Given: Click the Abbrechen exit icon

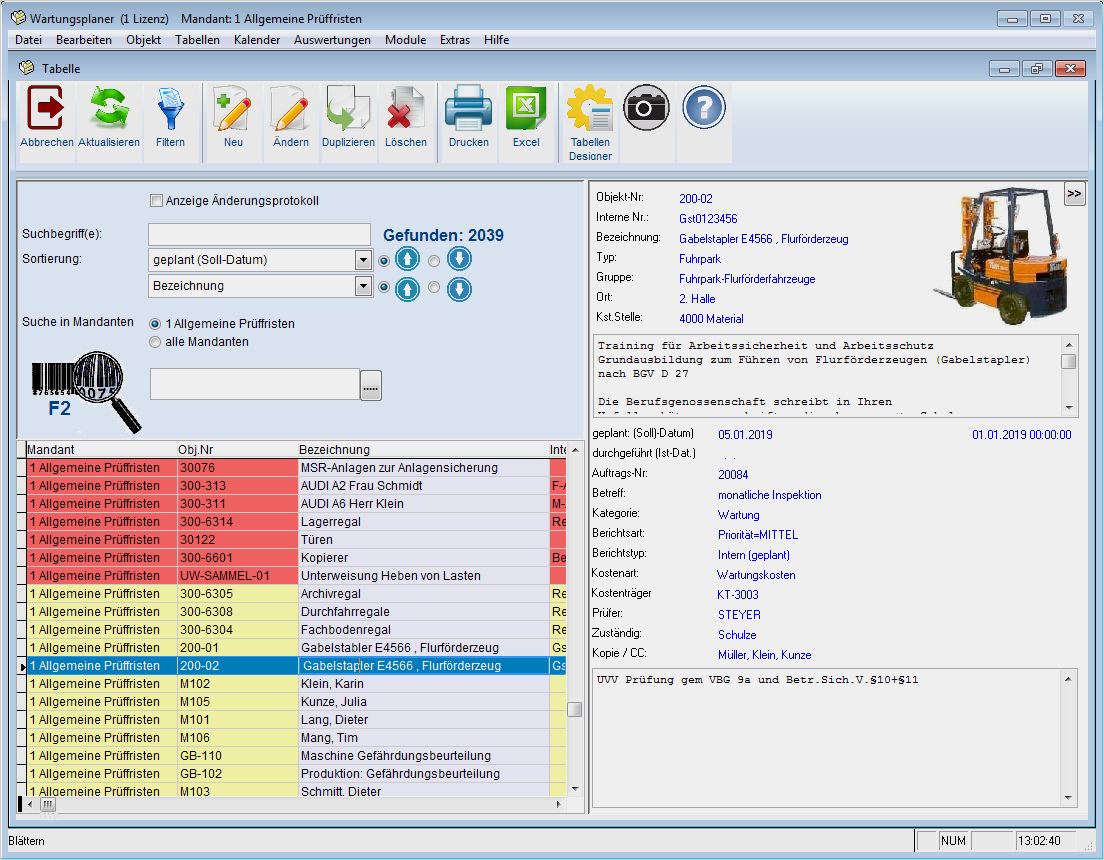Looking at the screenshot, I should tap(46, 109).
